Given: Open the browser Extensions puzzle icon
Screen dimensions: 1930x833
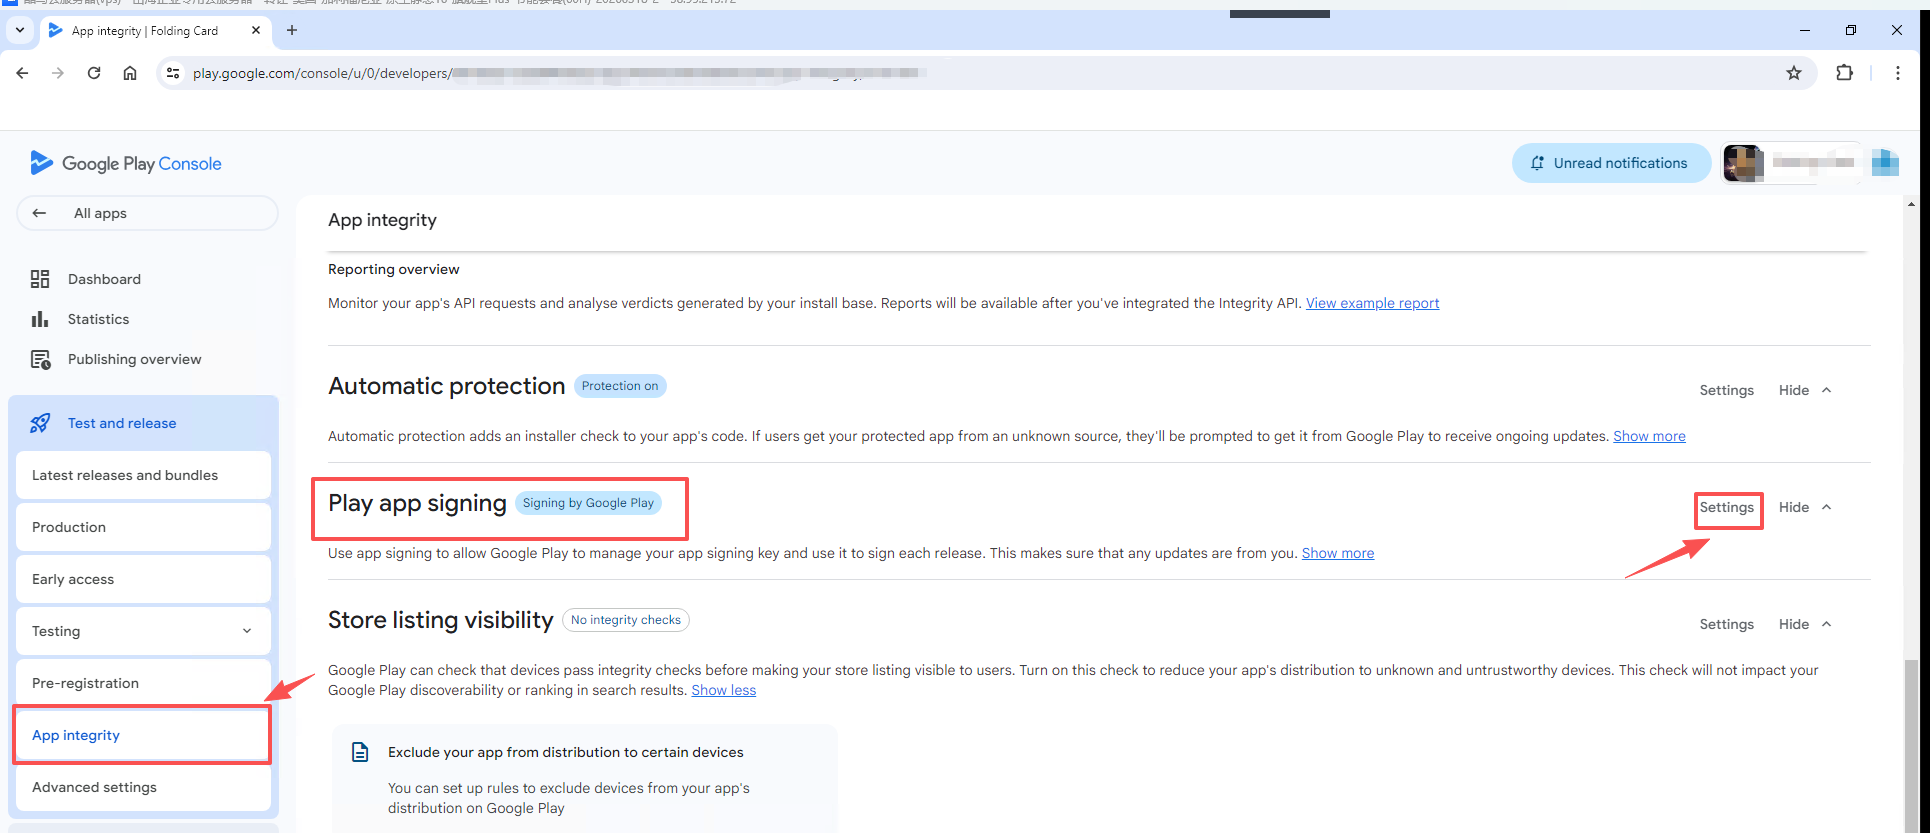Looking at the screenshot, I should pos(1844,73).
